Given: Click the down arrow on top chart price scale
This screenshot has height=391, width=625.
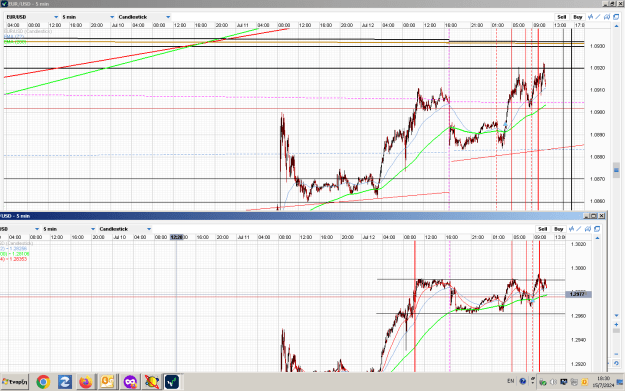Looking at the screenshot, I should click(x=616, y=316).
